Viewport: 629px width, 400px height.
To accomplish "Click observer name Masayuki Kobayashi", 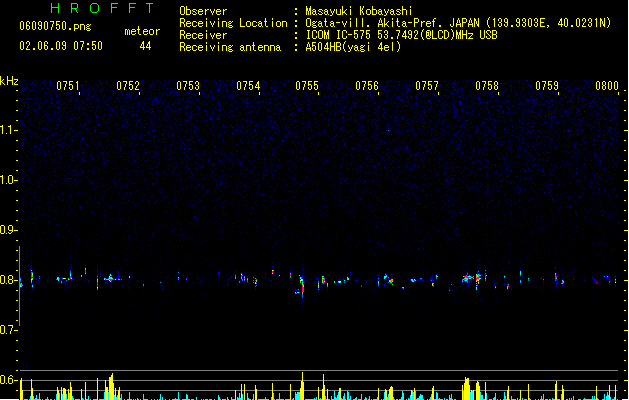I will 359,11.
